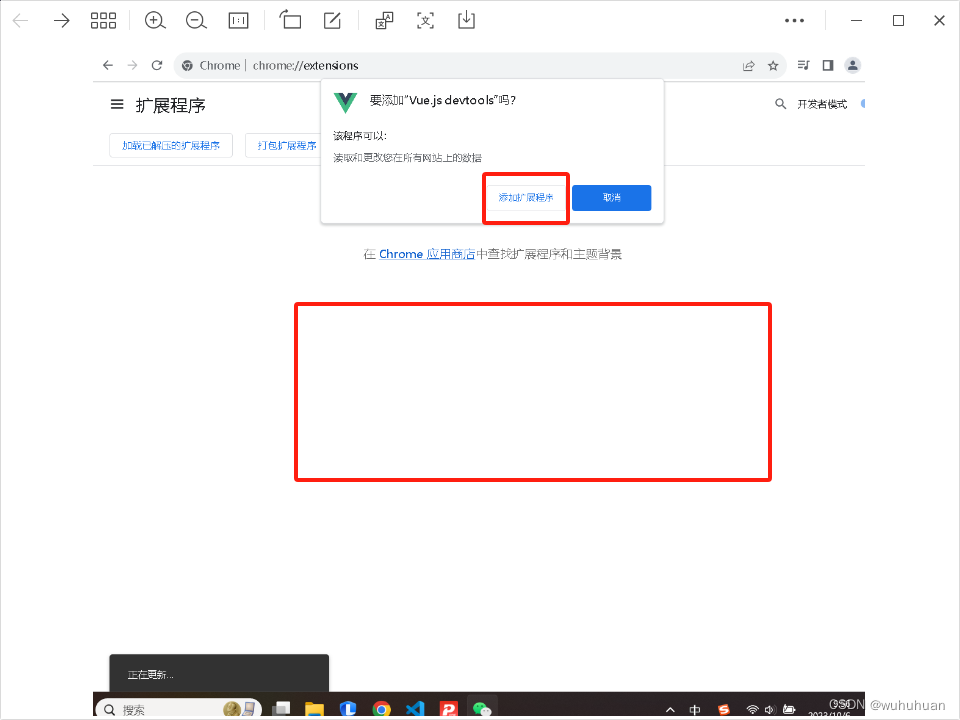Set image to 1:1 actual size
The image size is (960, 720).
pos(238,21)
